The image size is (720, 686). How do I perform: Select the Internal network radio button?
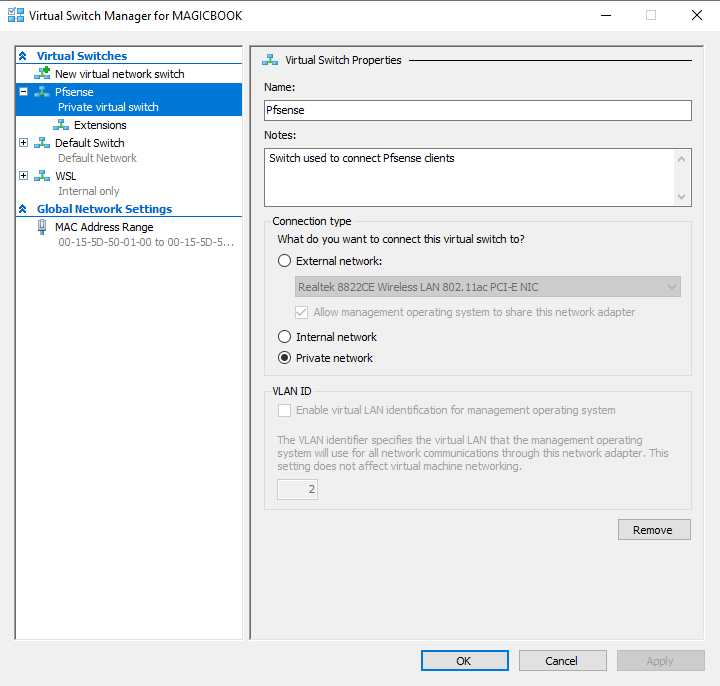(x=284, y=337)
